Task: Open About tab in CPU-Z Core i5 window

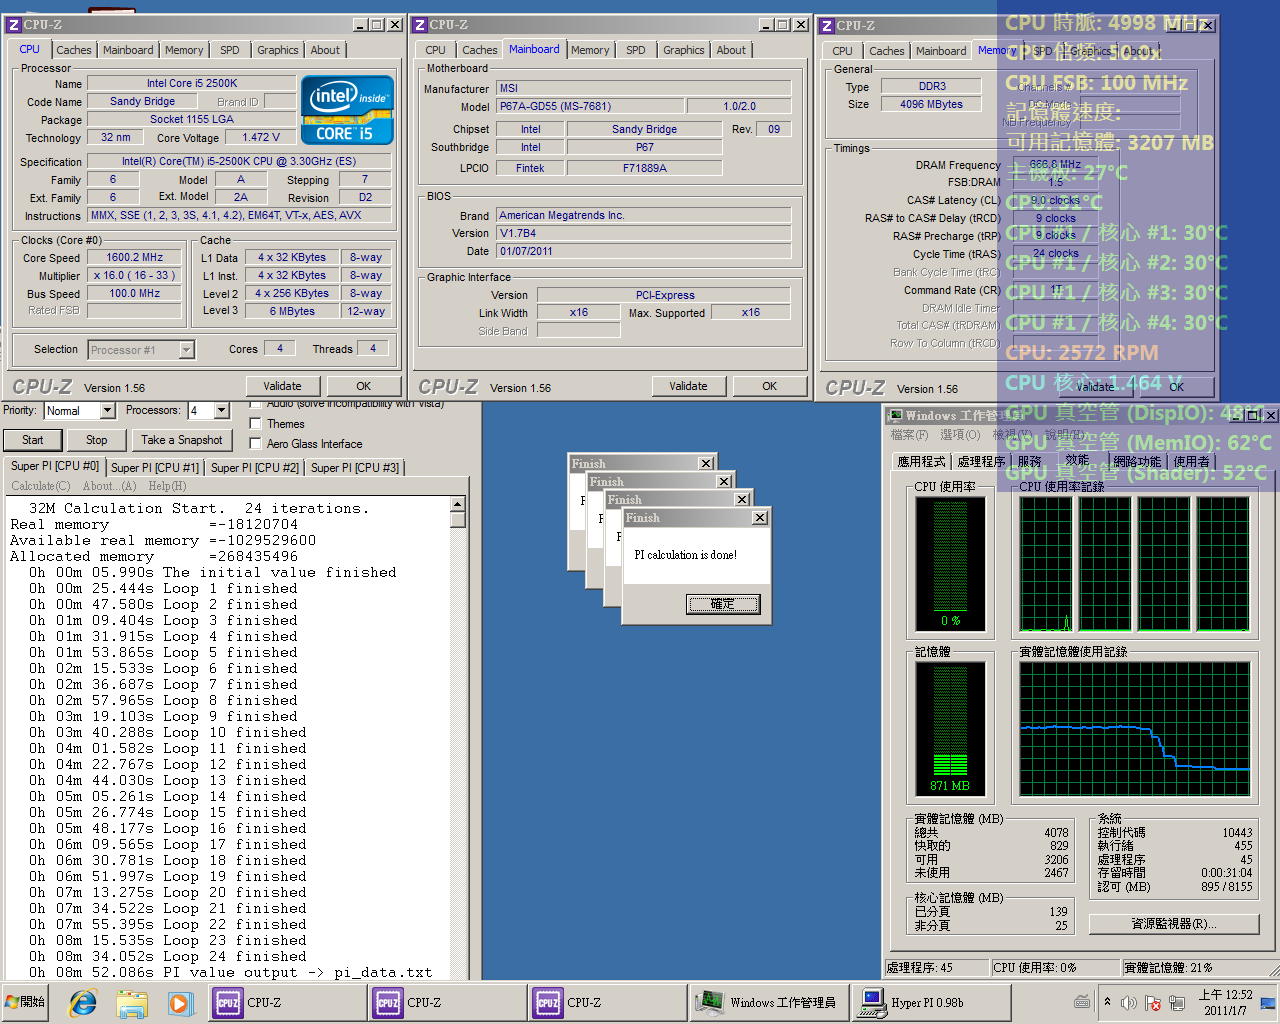Action: point(325,50)
